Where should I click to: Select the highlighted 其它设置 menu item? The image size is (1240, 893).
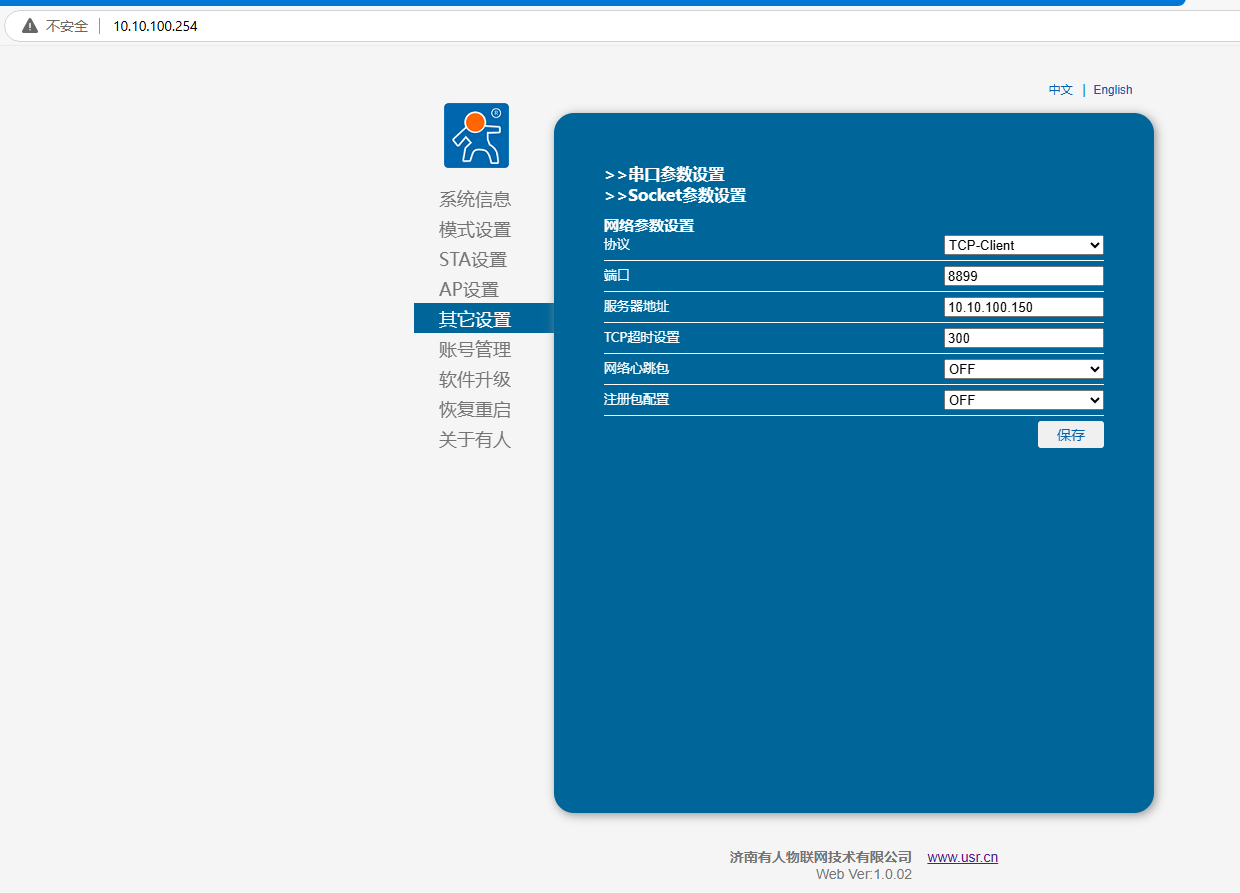coord(475,320)
